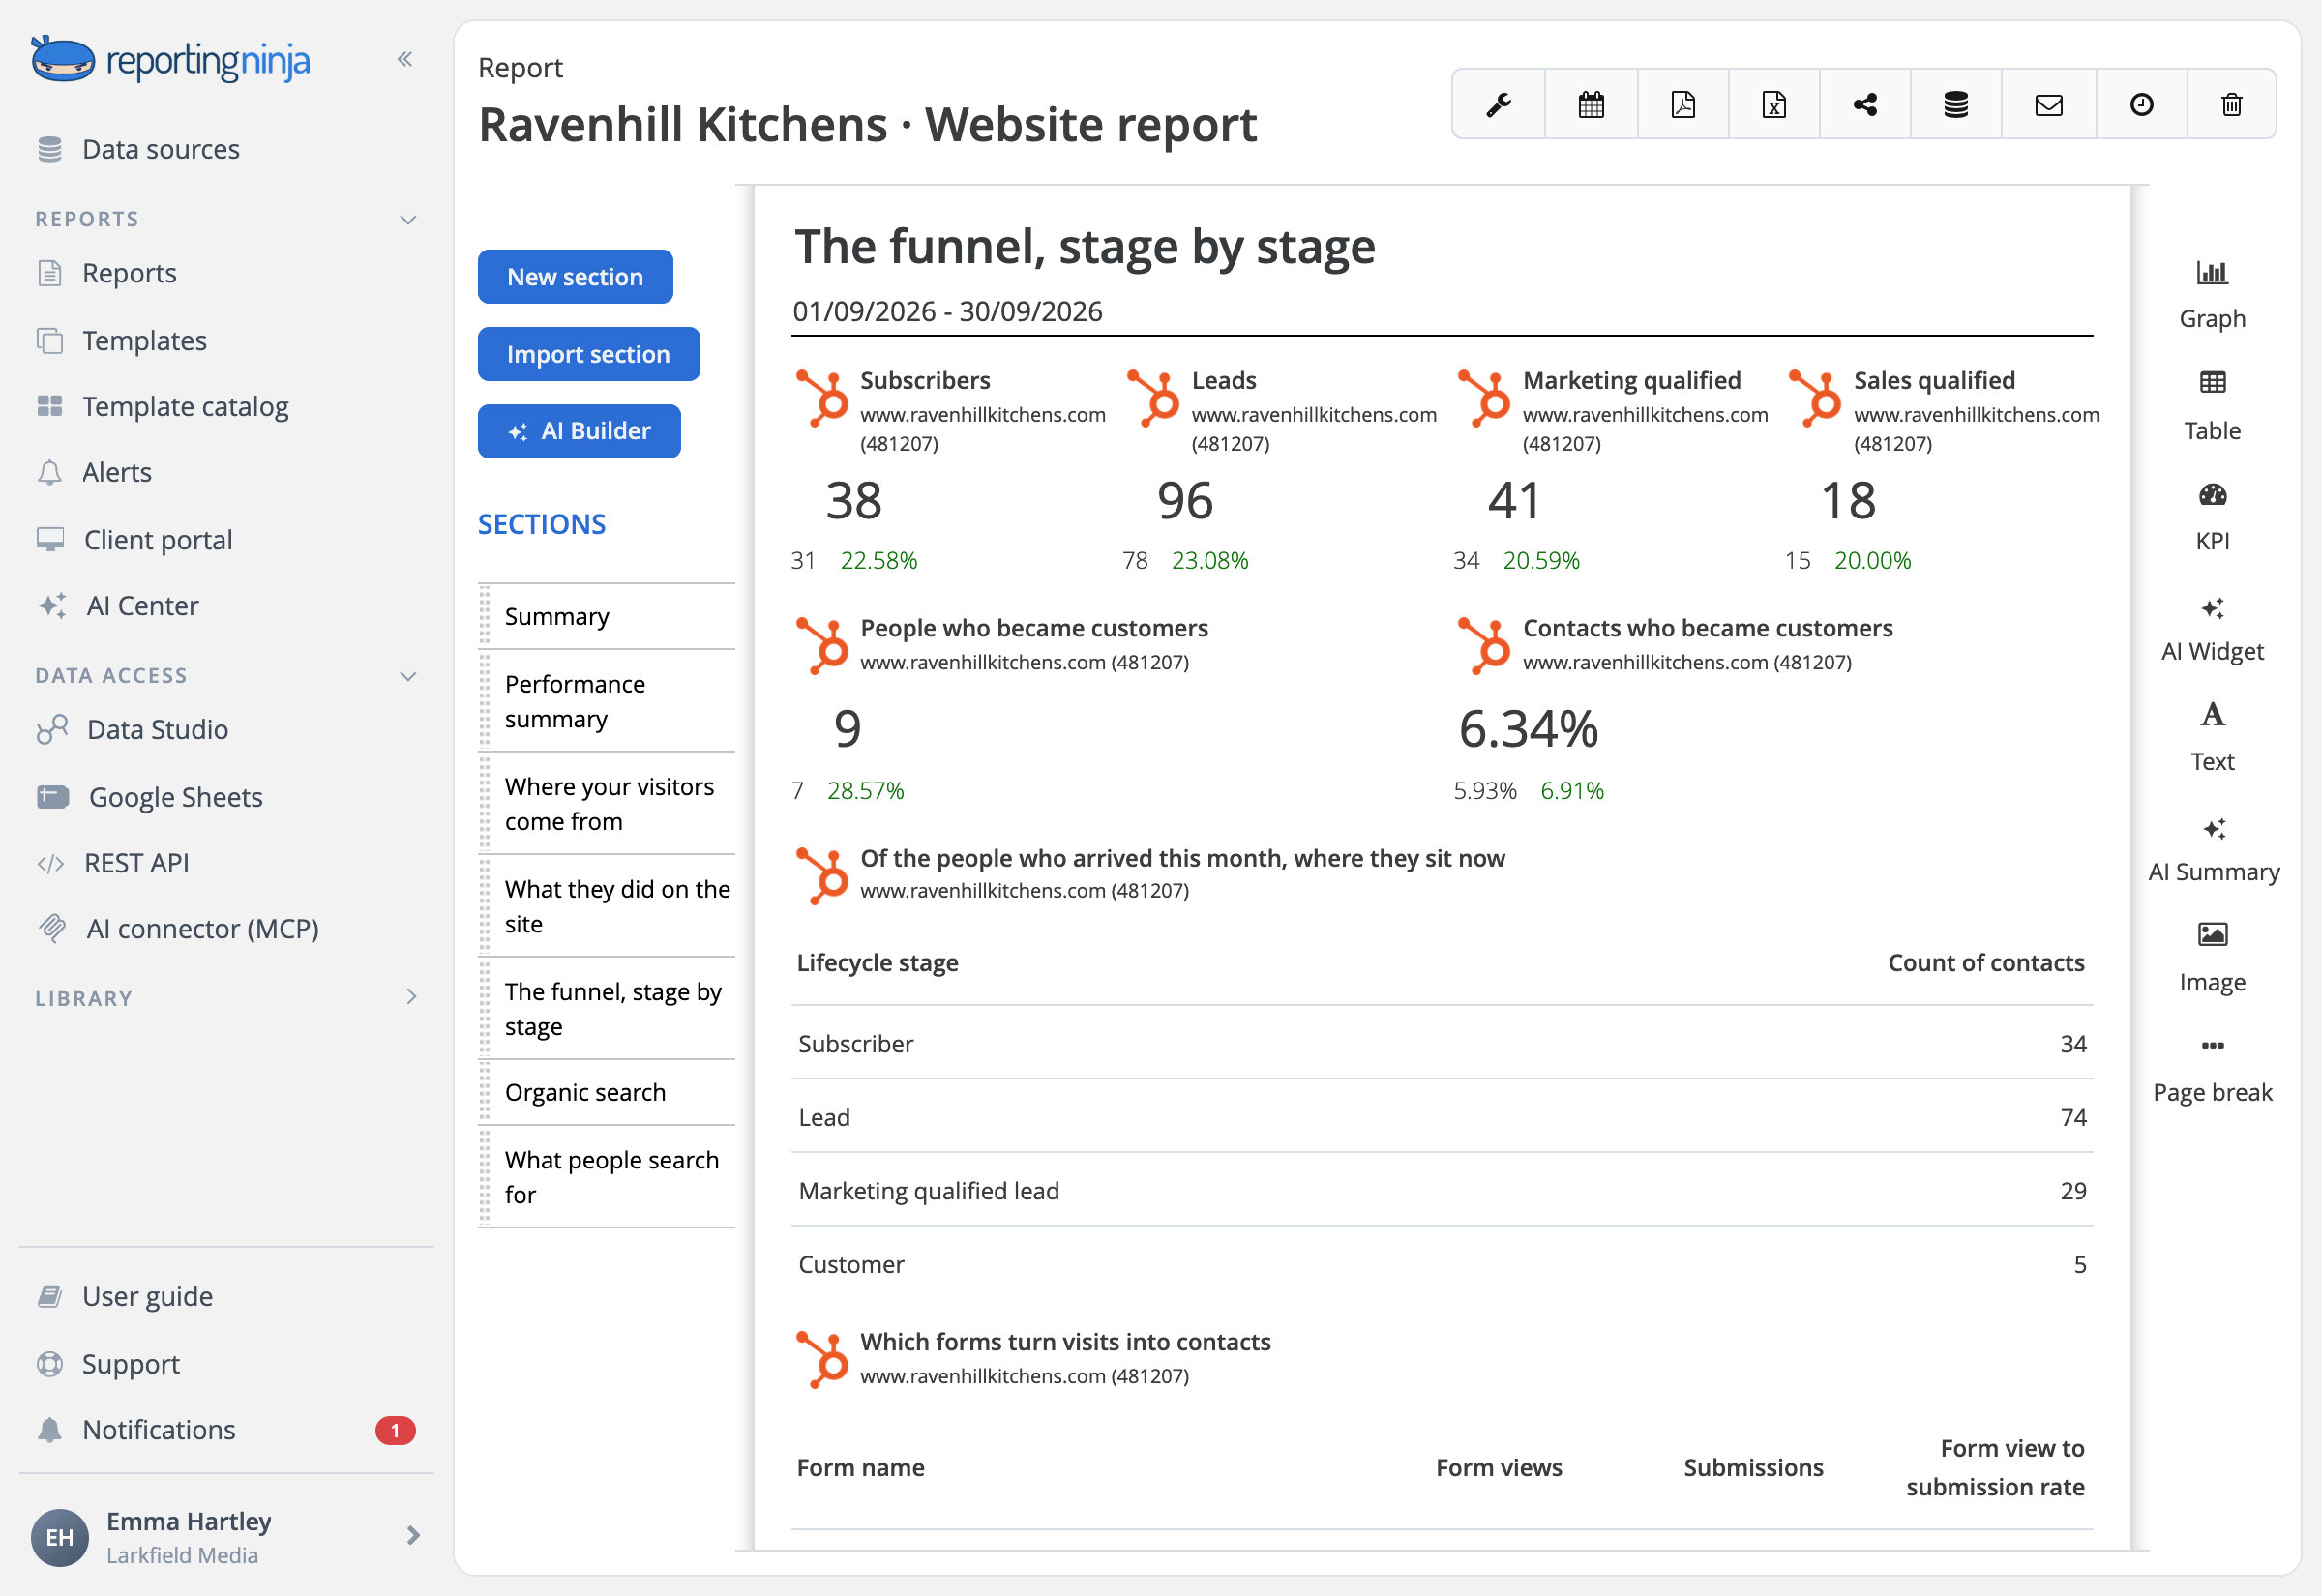This screenshot has width=2322, height=1596.
Task: Open the schedule clock icon
Action: [x=2141, y=104]
